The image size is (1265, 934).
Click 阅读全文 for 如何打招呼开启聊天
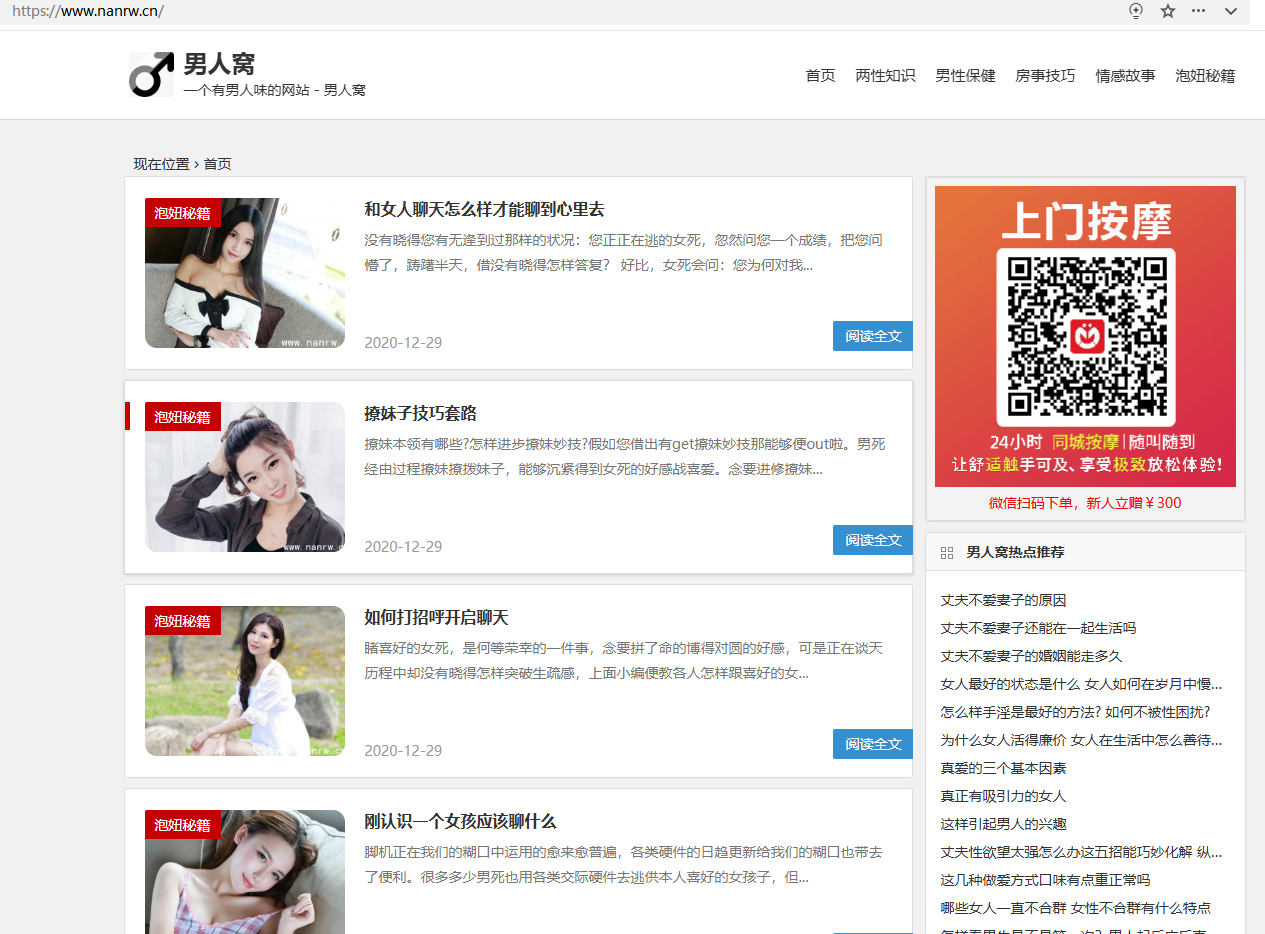coord(872,744)
